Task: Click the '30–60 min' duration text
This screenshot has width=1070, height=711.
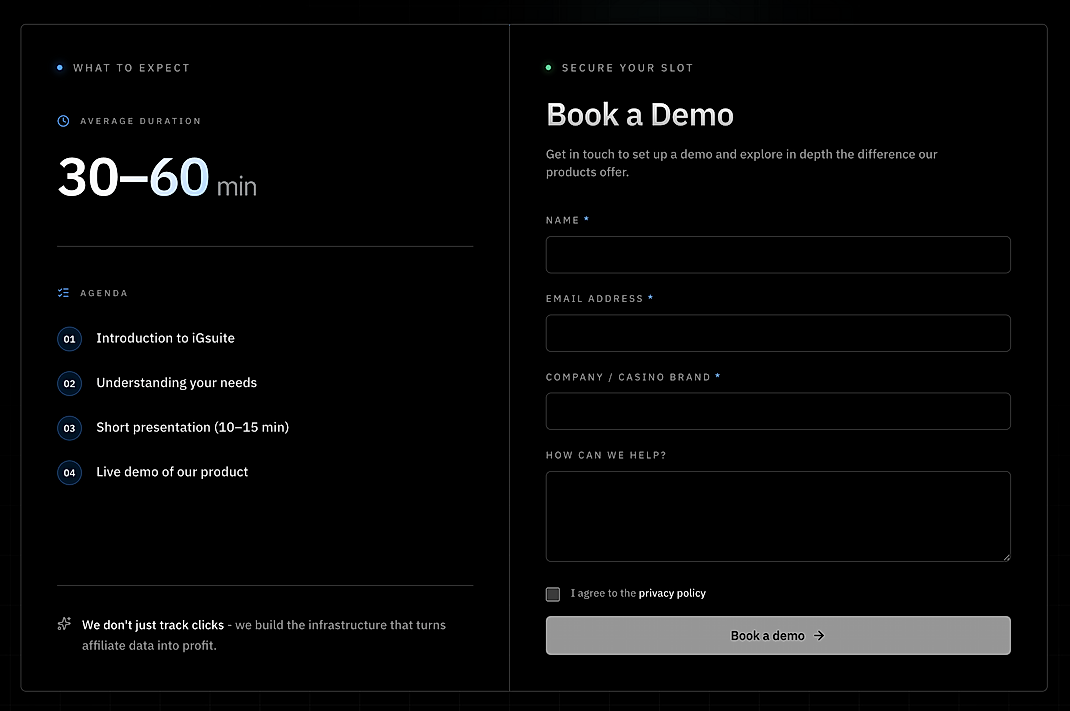Action: pos(158,177)
